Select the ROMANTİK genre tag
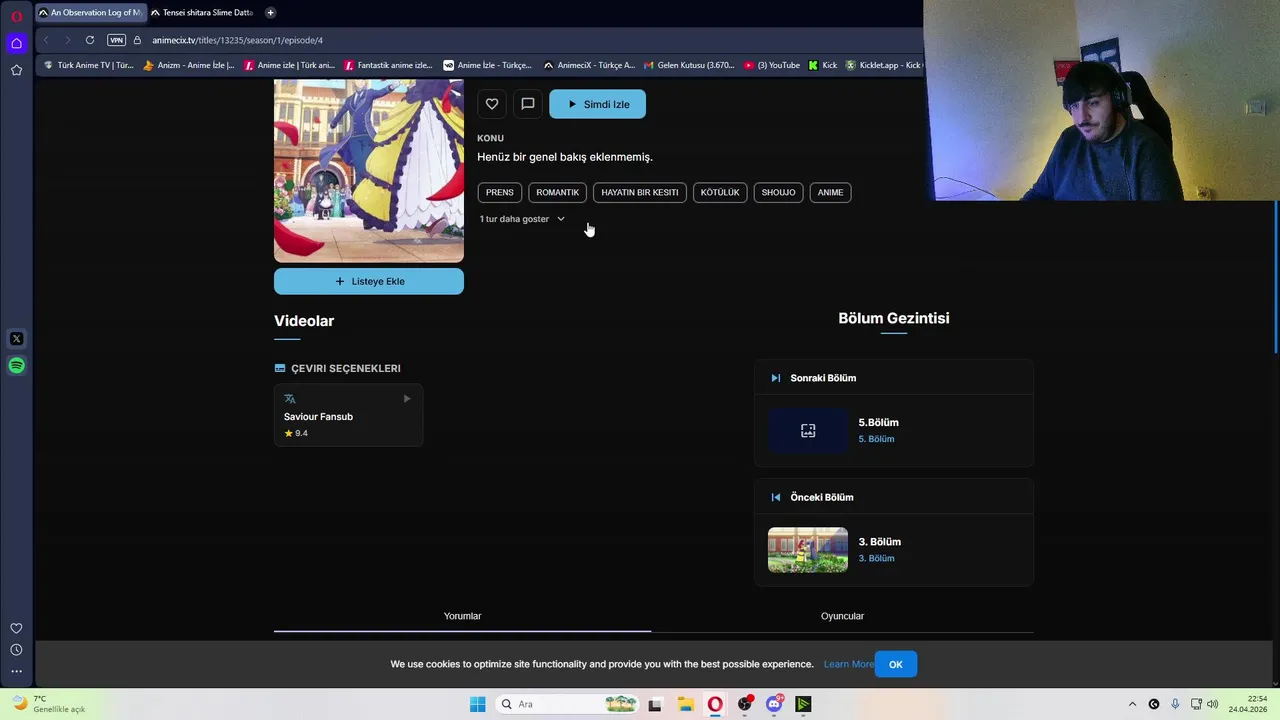Image resolution: width=1280 pixels, height=720 pixels. click(x=557, y=192)
